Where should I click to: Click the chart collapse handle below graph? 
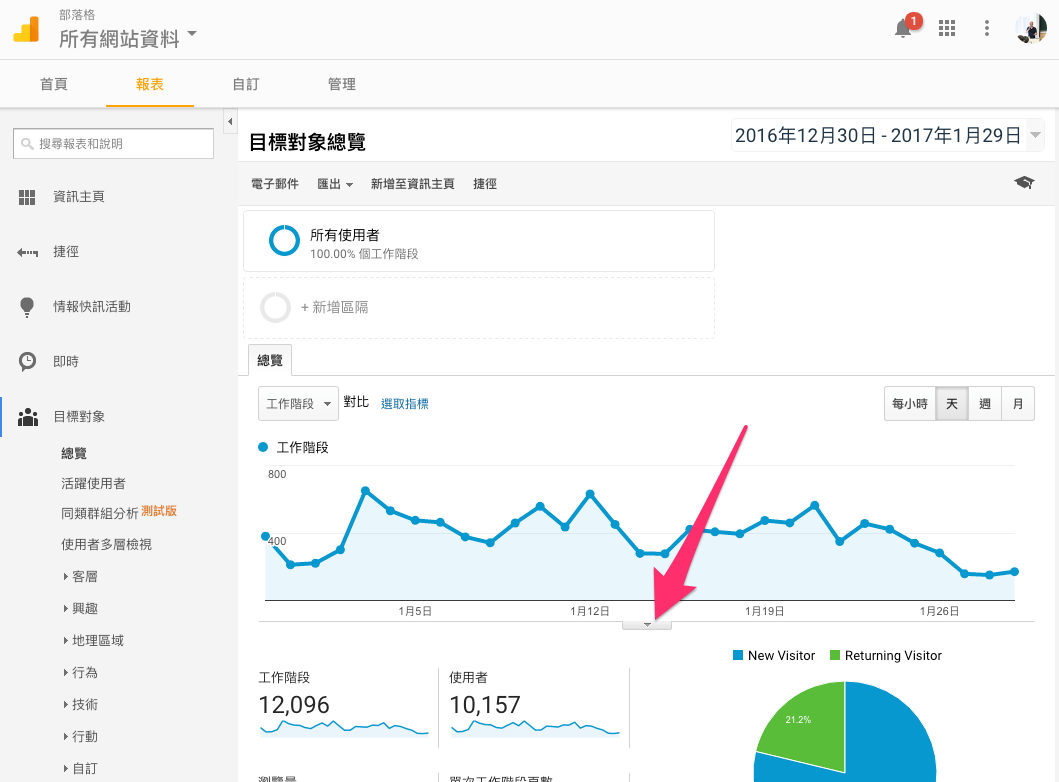coord(647,625)
